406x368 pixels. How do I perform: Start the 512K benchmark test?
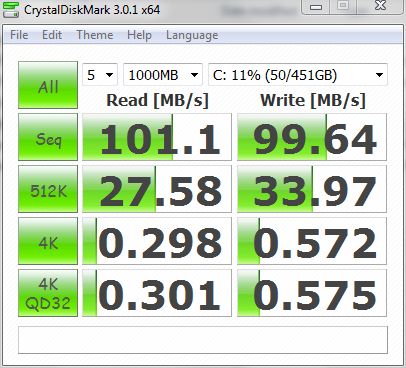pos(48,189)
